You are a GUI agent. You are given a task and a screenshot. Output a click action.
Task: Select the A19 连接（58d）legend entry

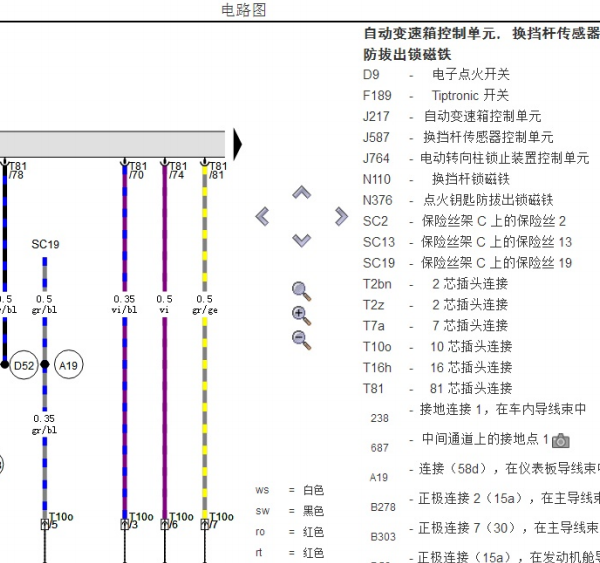(484, 472)
